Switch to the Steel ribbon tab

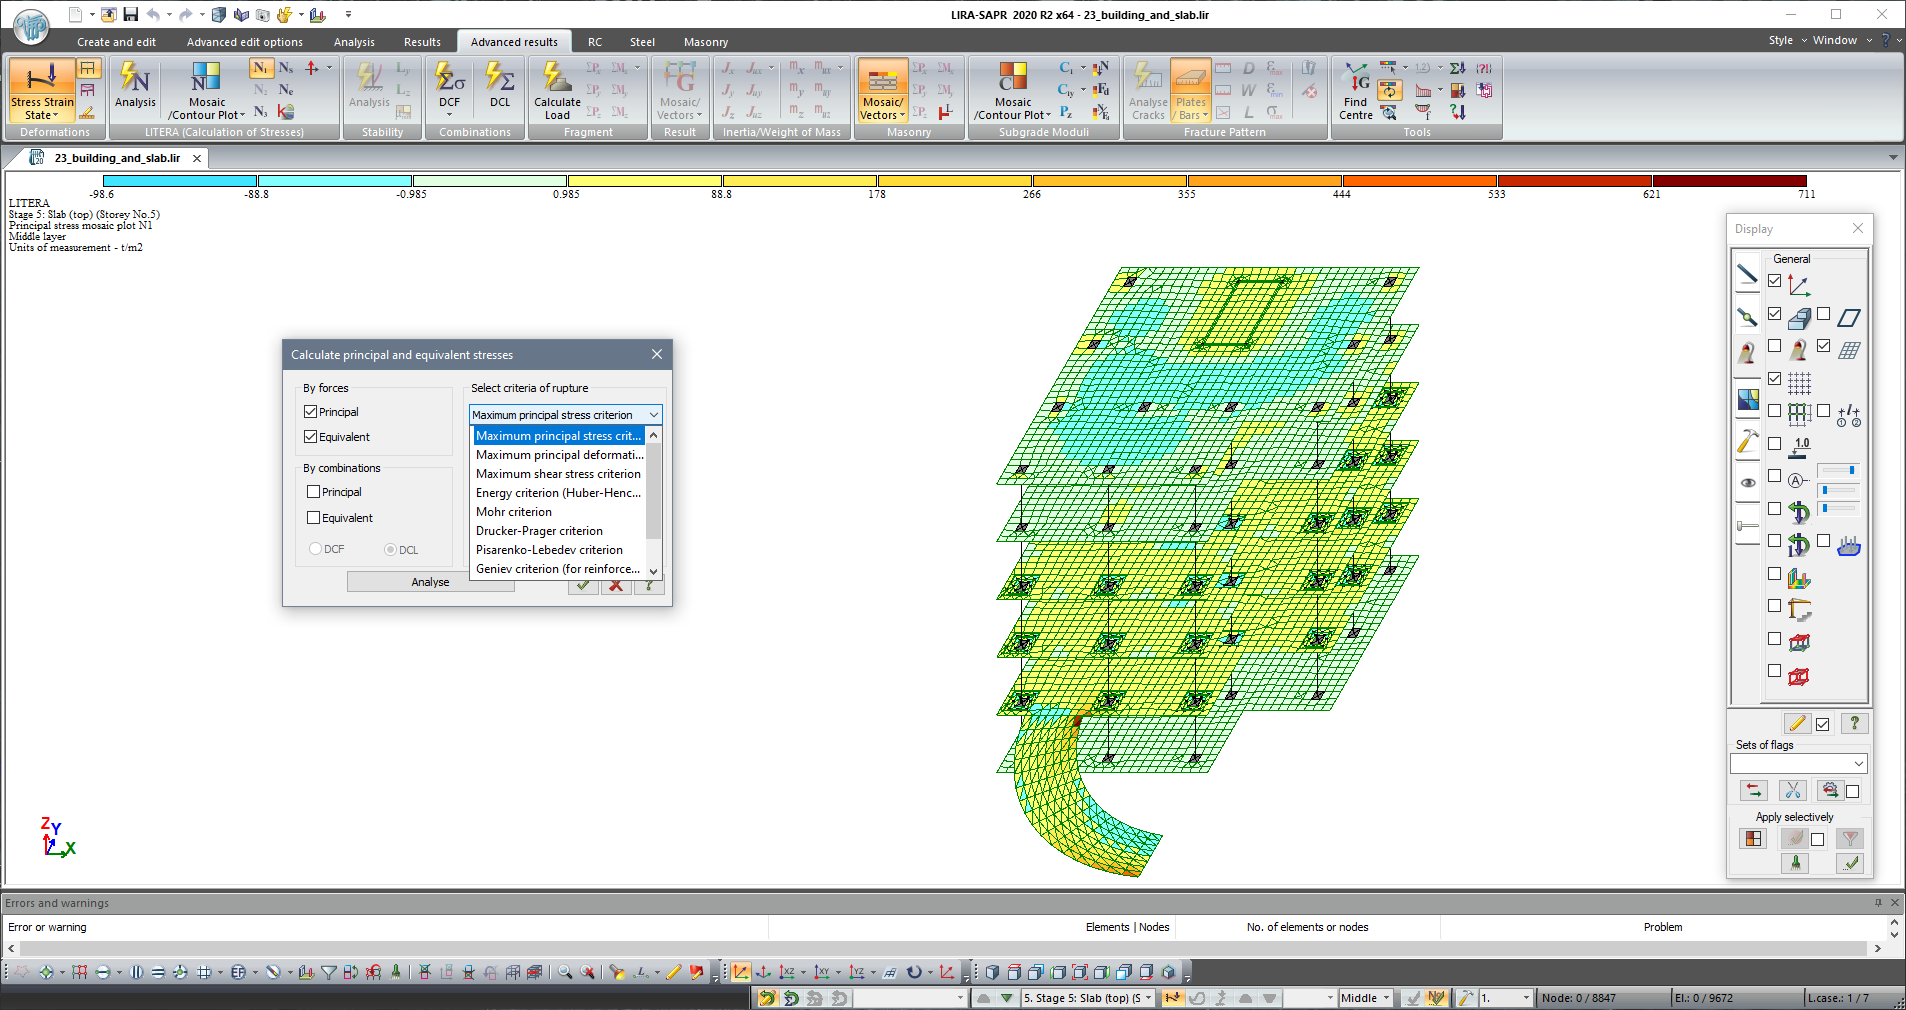coord(642,42)
